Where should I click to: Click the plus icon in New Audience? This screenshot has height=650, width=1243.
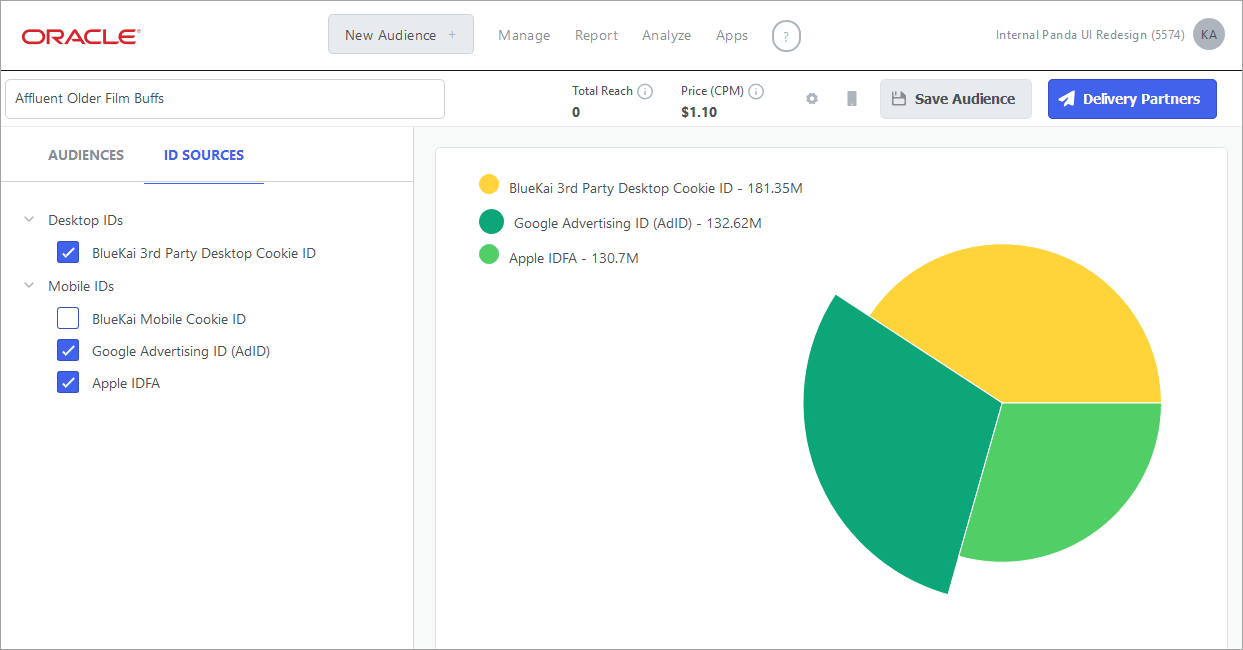pyautogui.click(x=452, y=35)
